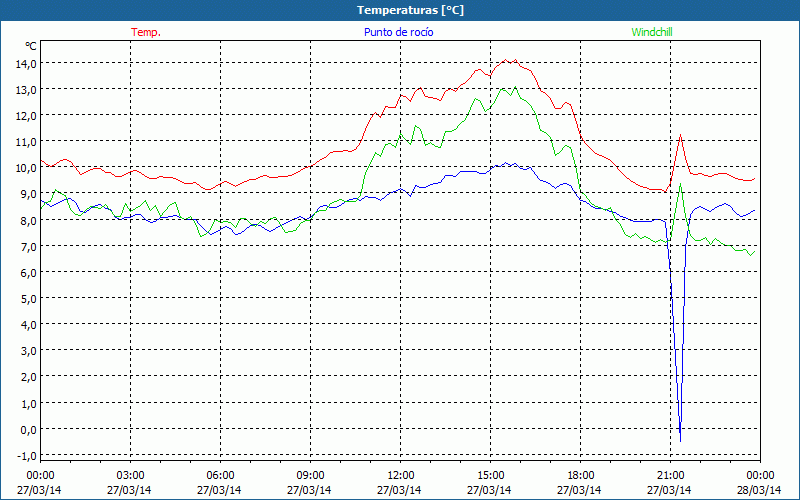
Task: Click the 10,0 y-axis value
Action: coord(27,168)
